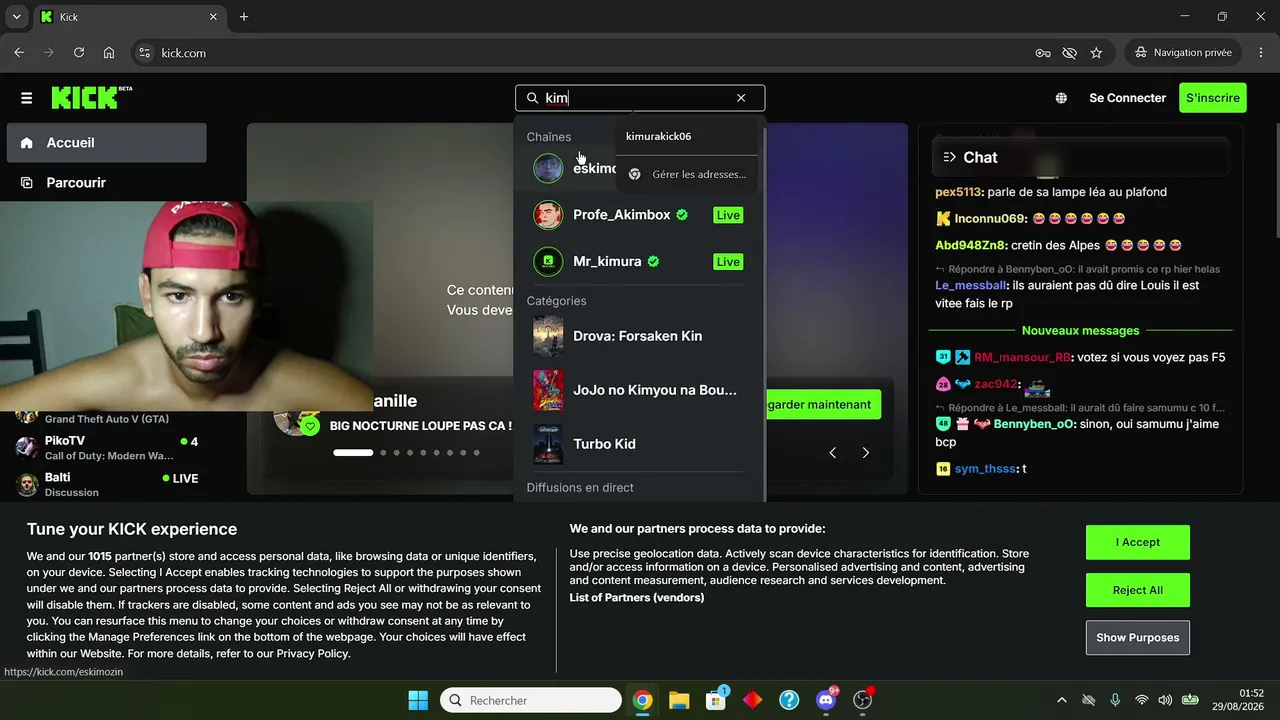
Task: Click I Accept on cookie banner
Action: [x=1138, y=542]
